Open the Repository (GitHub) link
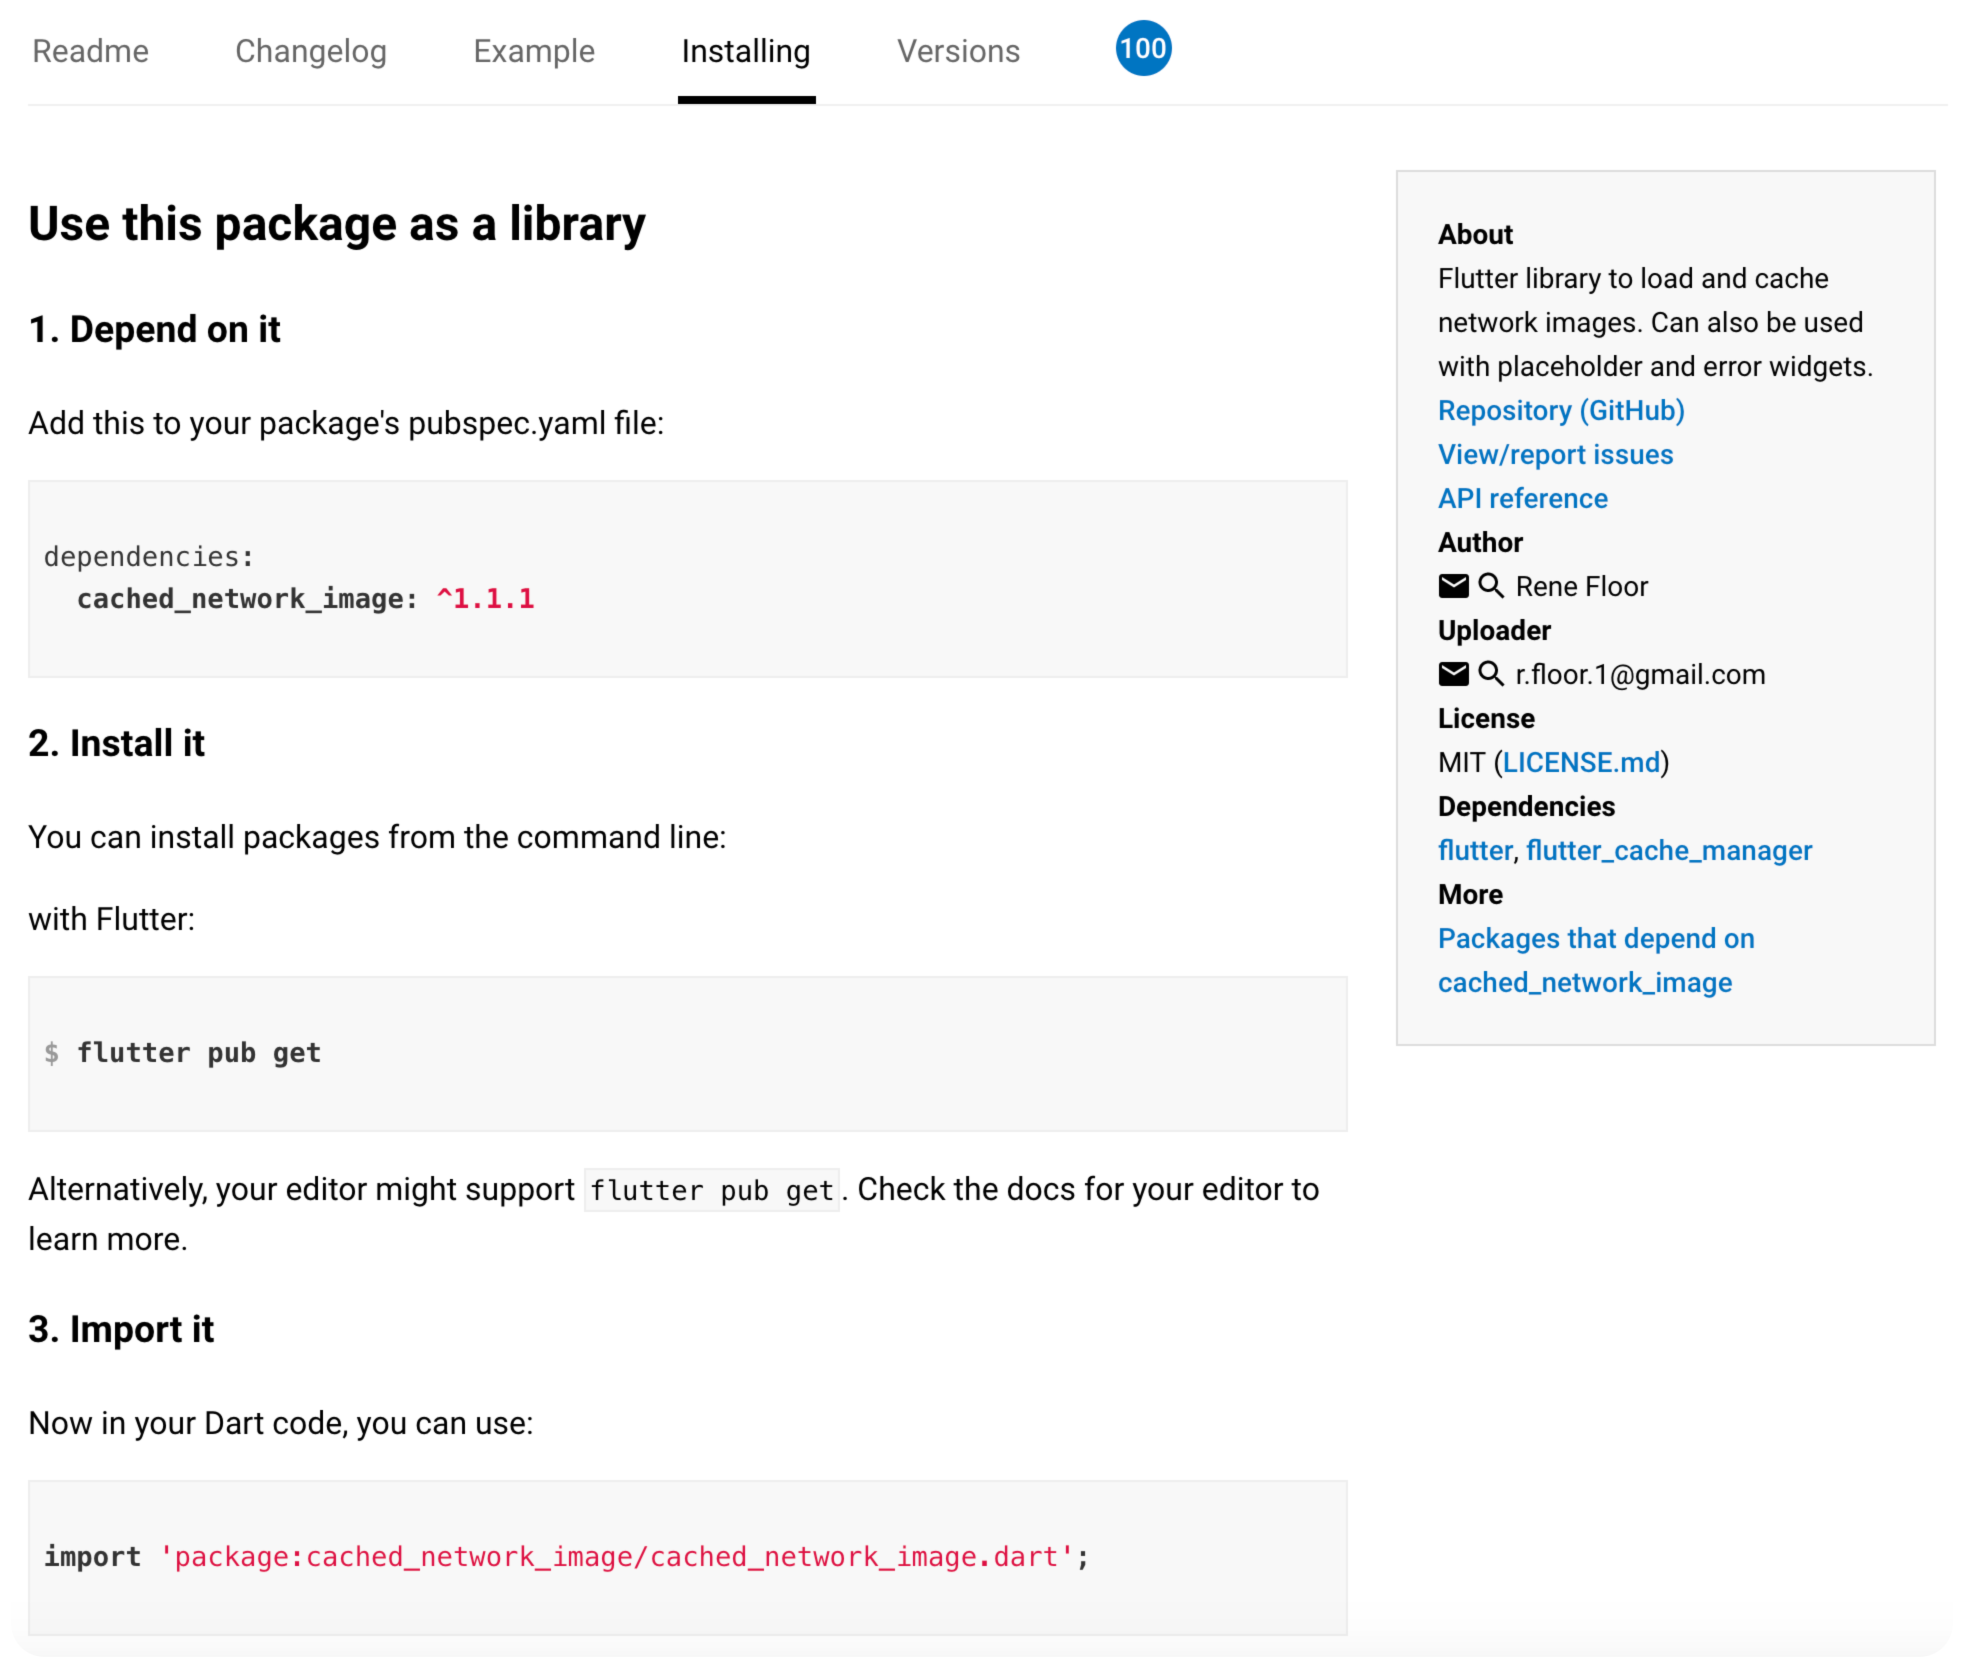Viewport: 1964px width, 1668px height. [1560, 411]
